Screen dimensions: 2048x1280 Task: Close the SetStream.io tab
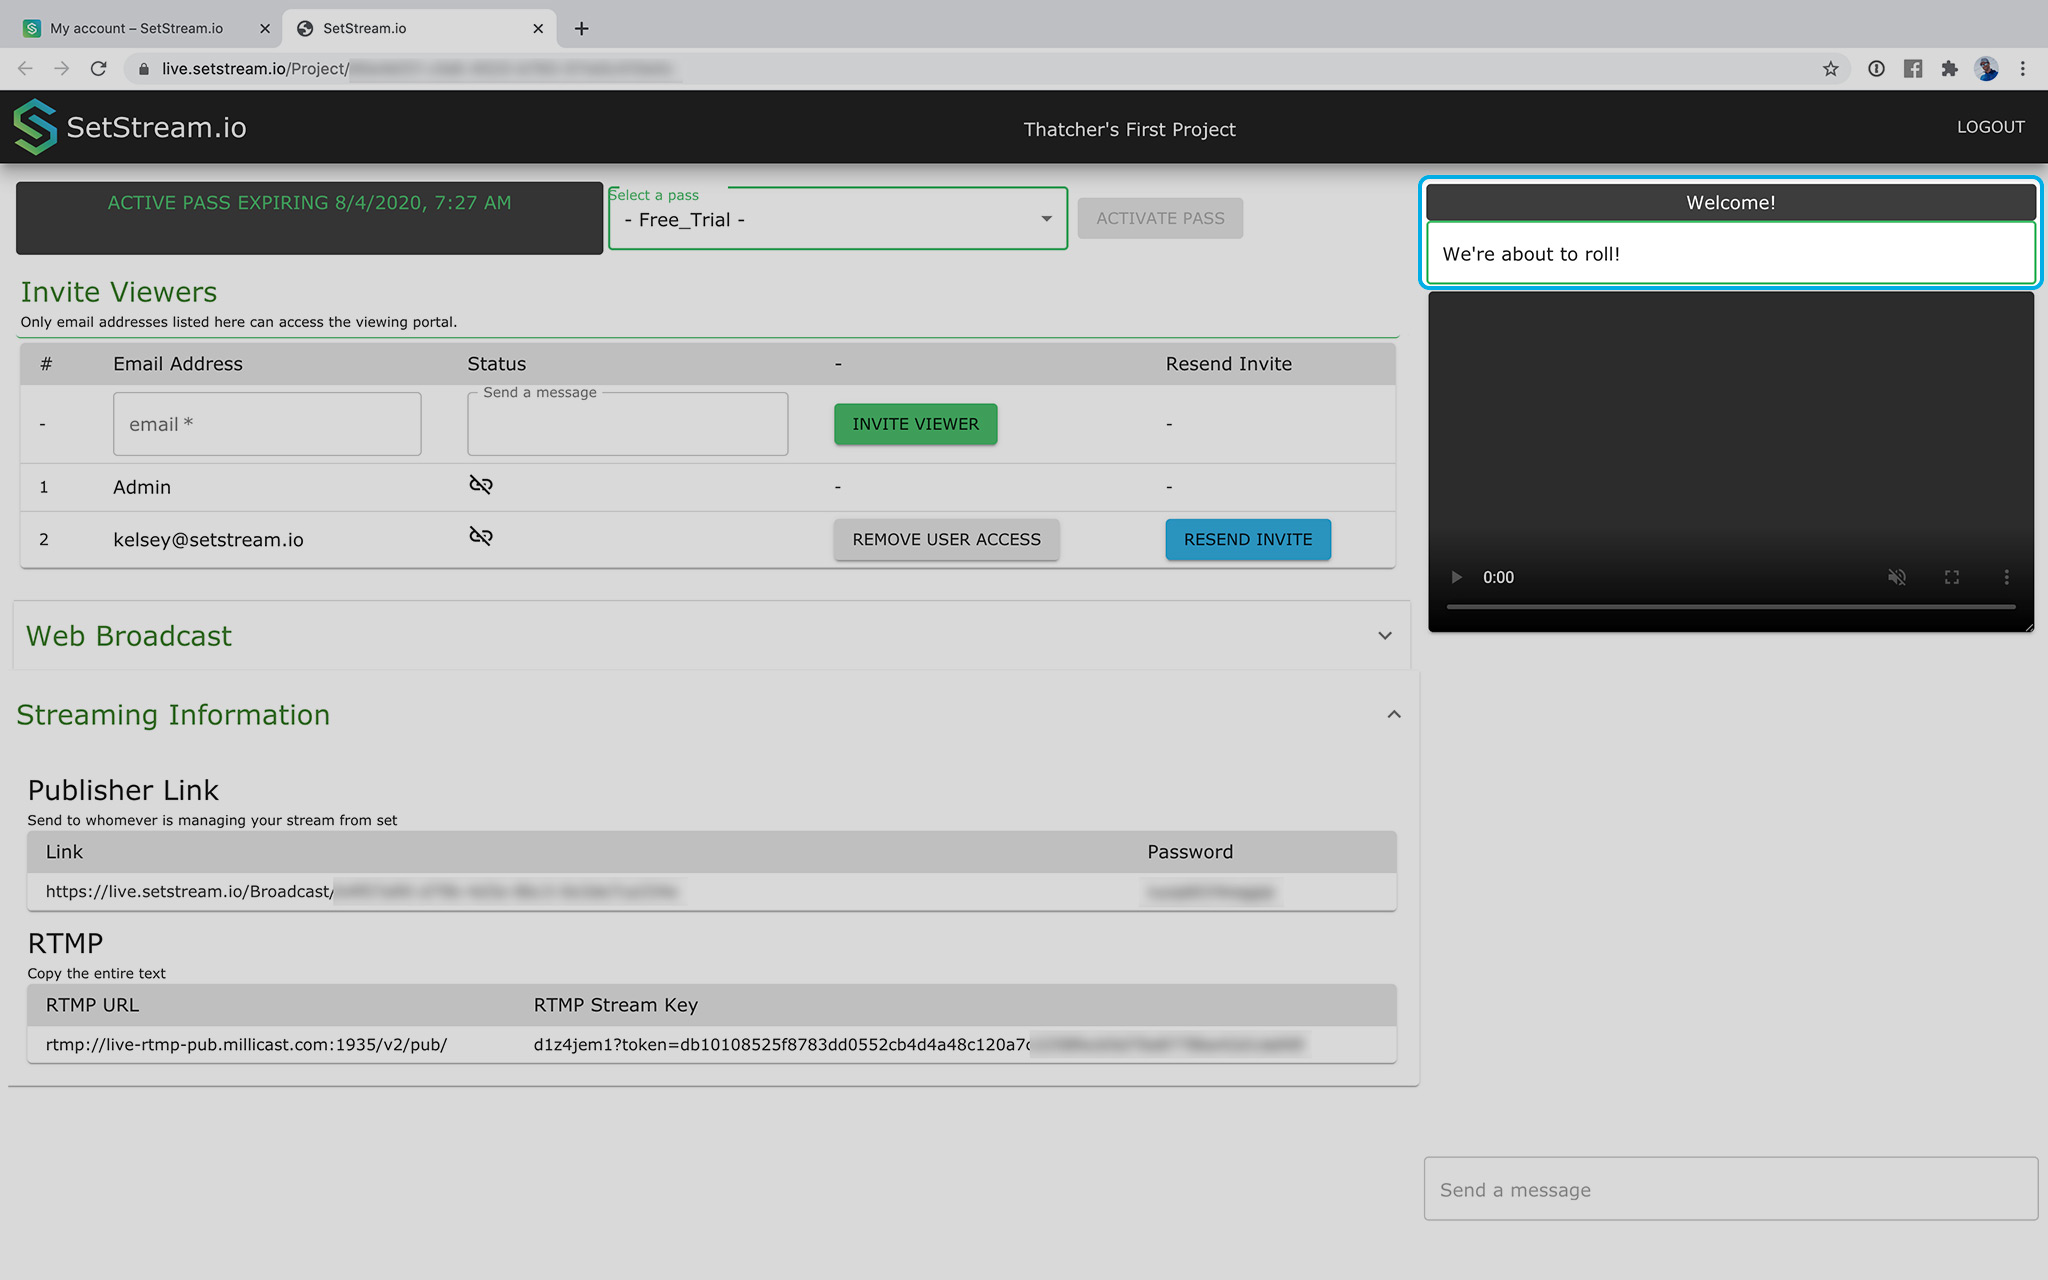coord(538,28)
